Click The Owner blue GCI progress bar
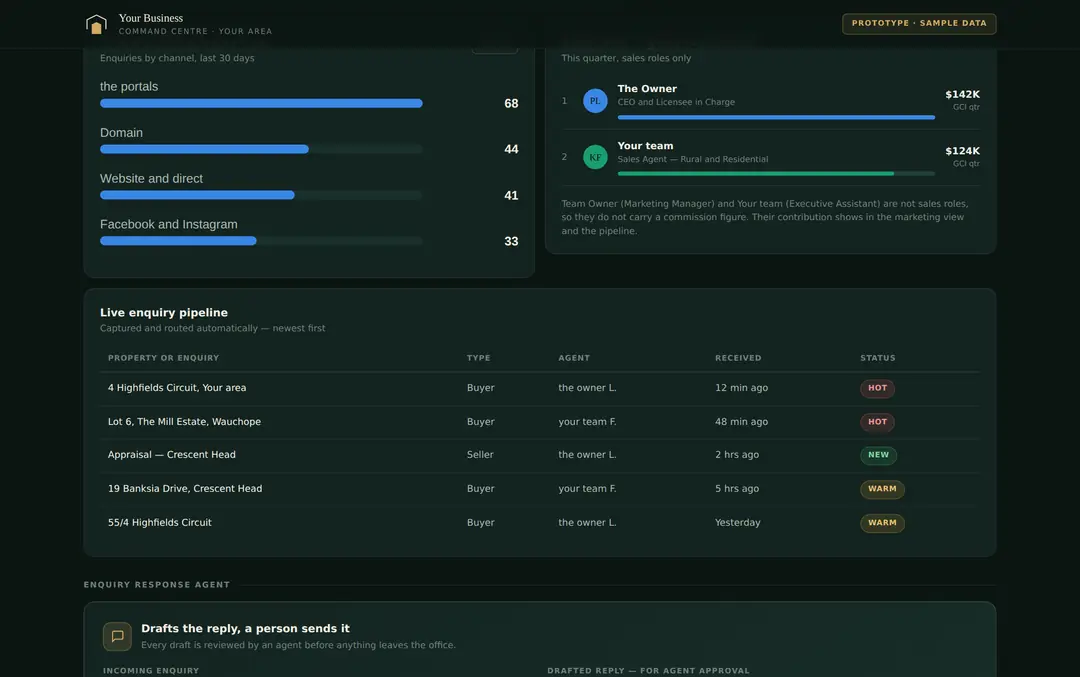This screenshot has width=1080, height=677. (776, 117)
